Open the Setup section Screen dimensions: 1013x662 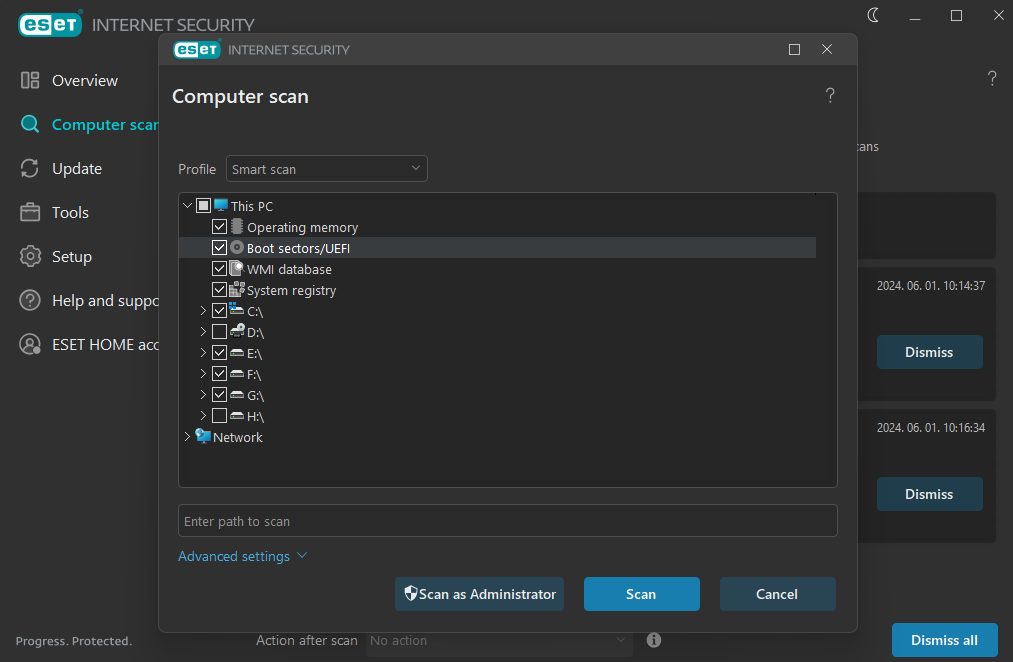(x=72, y=256)
